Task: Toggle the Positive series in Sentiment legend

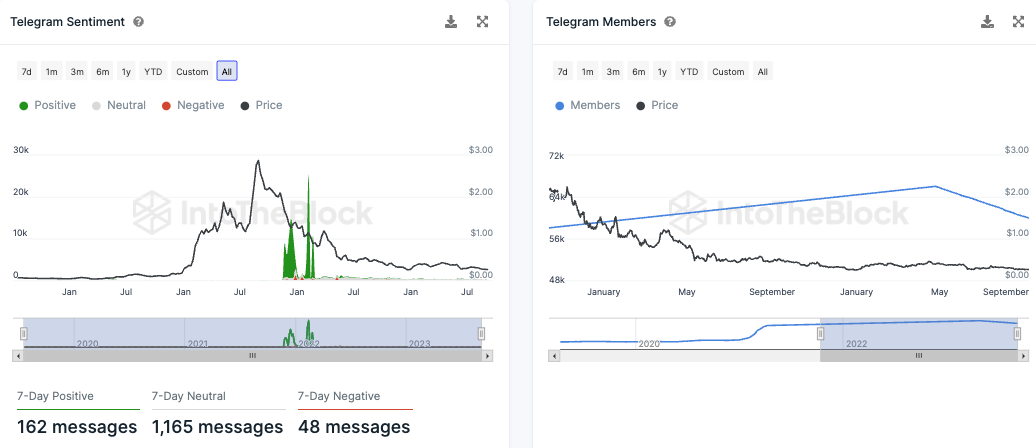Action: tap(48, 105)
